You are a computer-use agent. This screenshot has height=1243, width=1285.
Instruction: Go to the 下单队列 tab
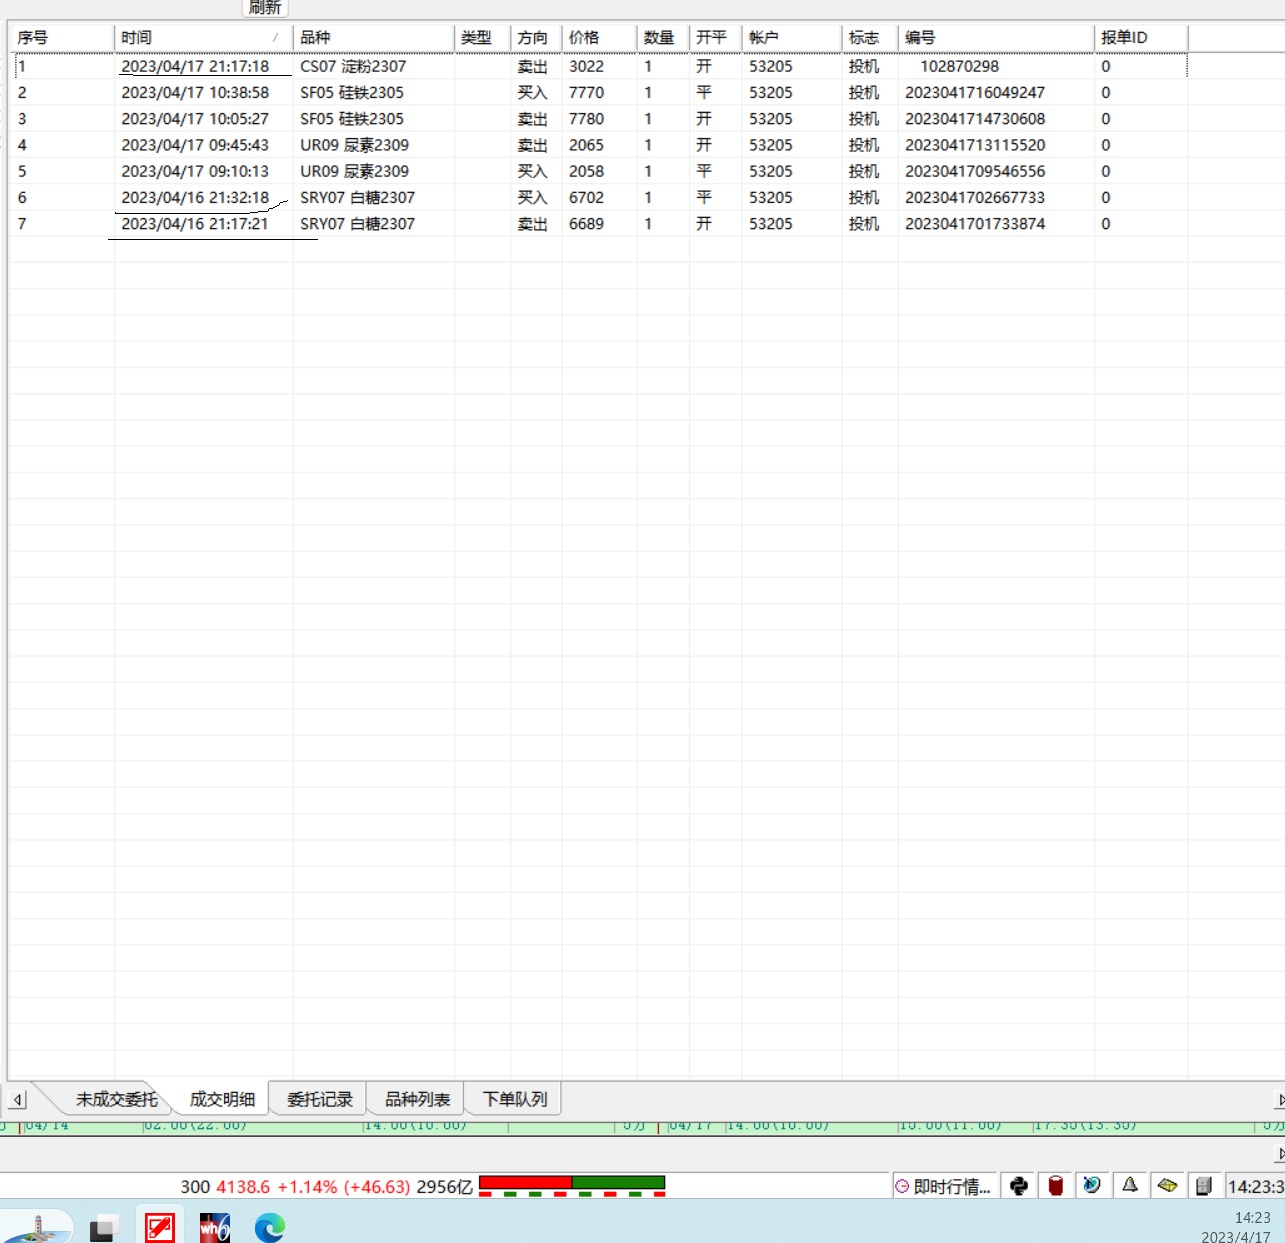[x=515, y=1099]
